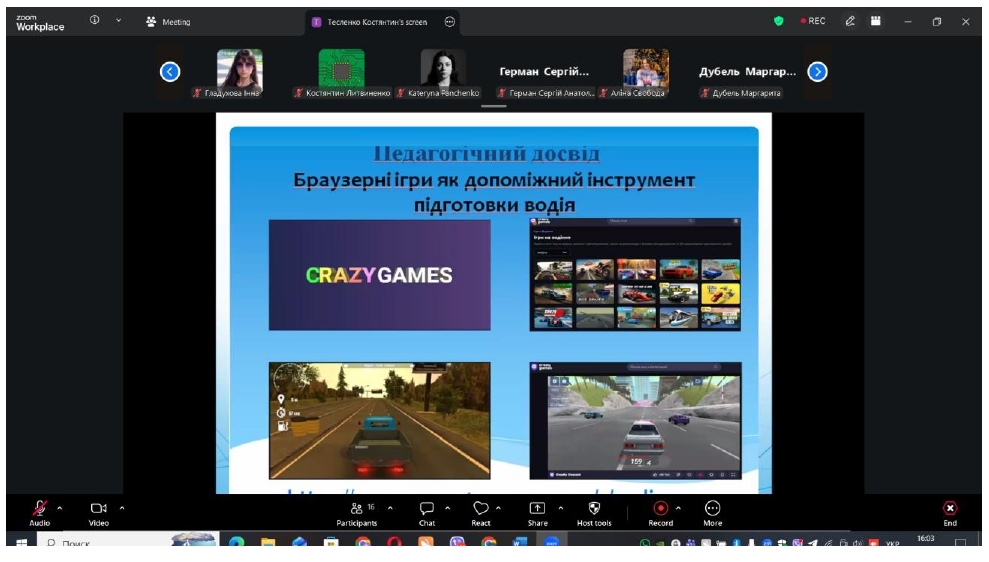The width and height of the screenshot is (989, 562).
Task: Click the Record circle icon
Action: (660, 508)
